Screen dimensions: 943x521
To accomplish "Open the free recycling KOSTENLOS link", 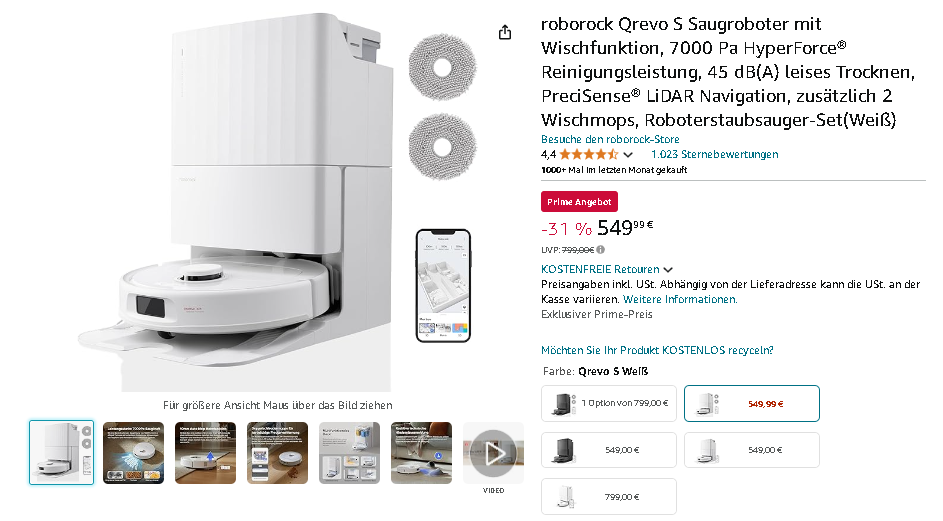I will pyautogui.click(x=657, y=350).
